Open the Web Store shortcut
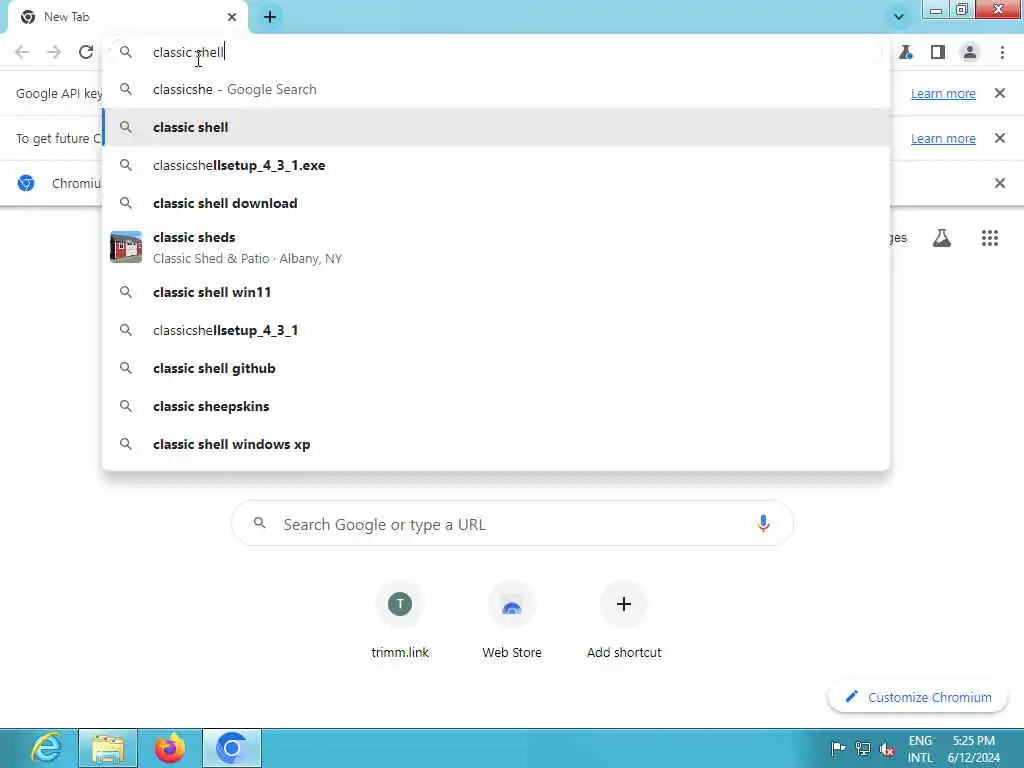This screenshot has width=1024, height=768. pyautogui.click(x=512, y=620)
